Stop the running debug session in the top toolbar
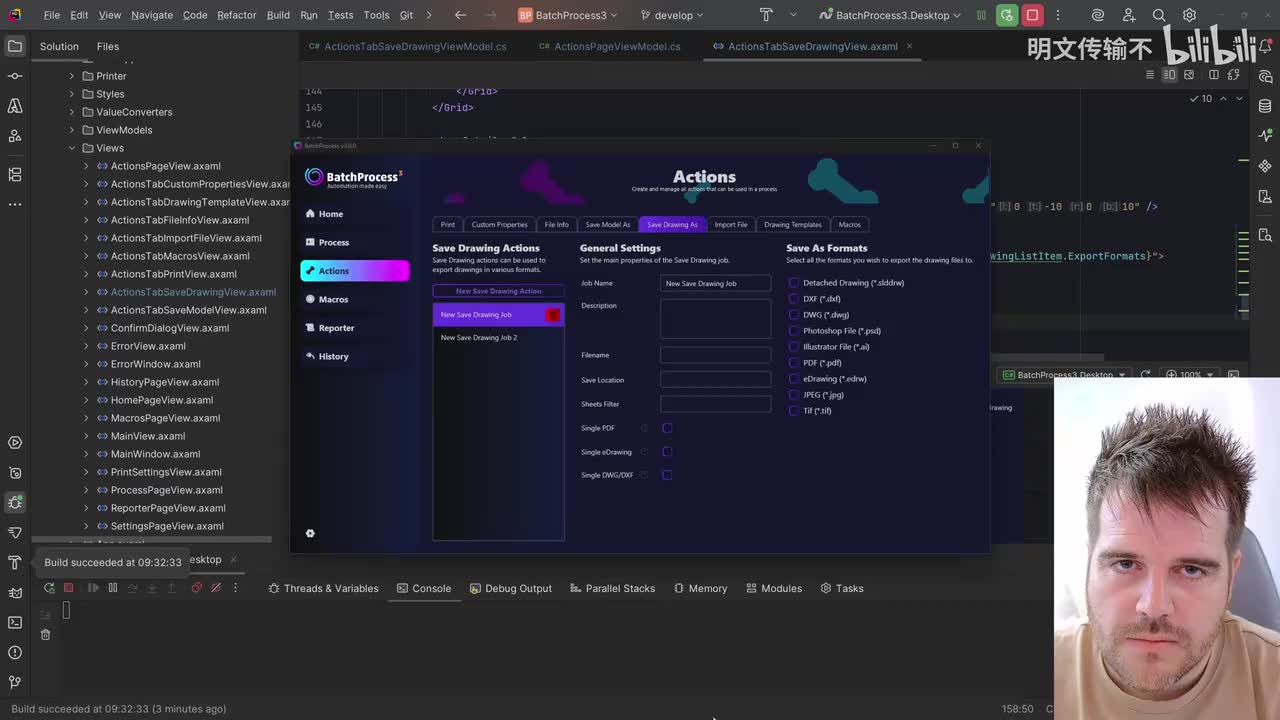Image resolution: width=1280 pixels, height=720 pixels. 1033,15
